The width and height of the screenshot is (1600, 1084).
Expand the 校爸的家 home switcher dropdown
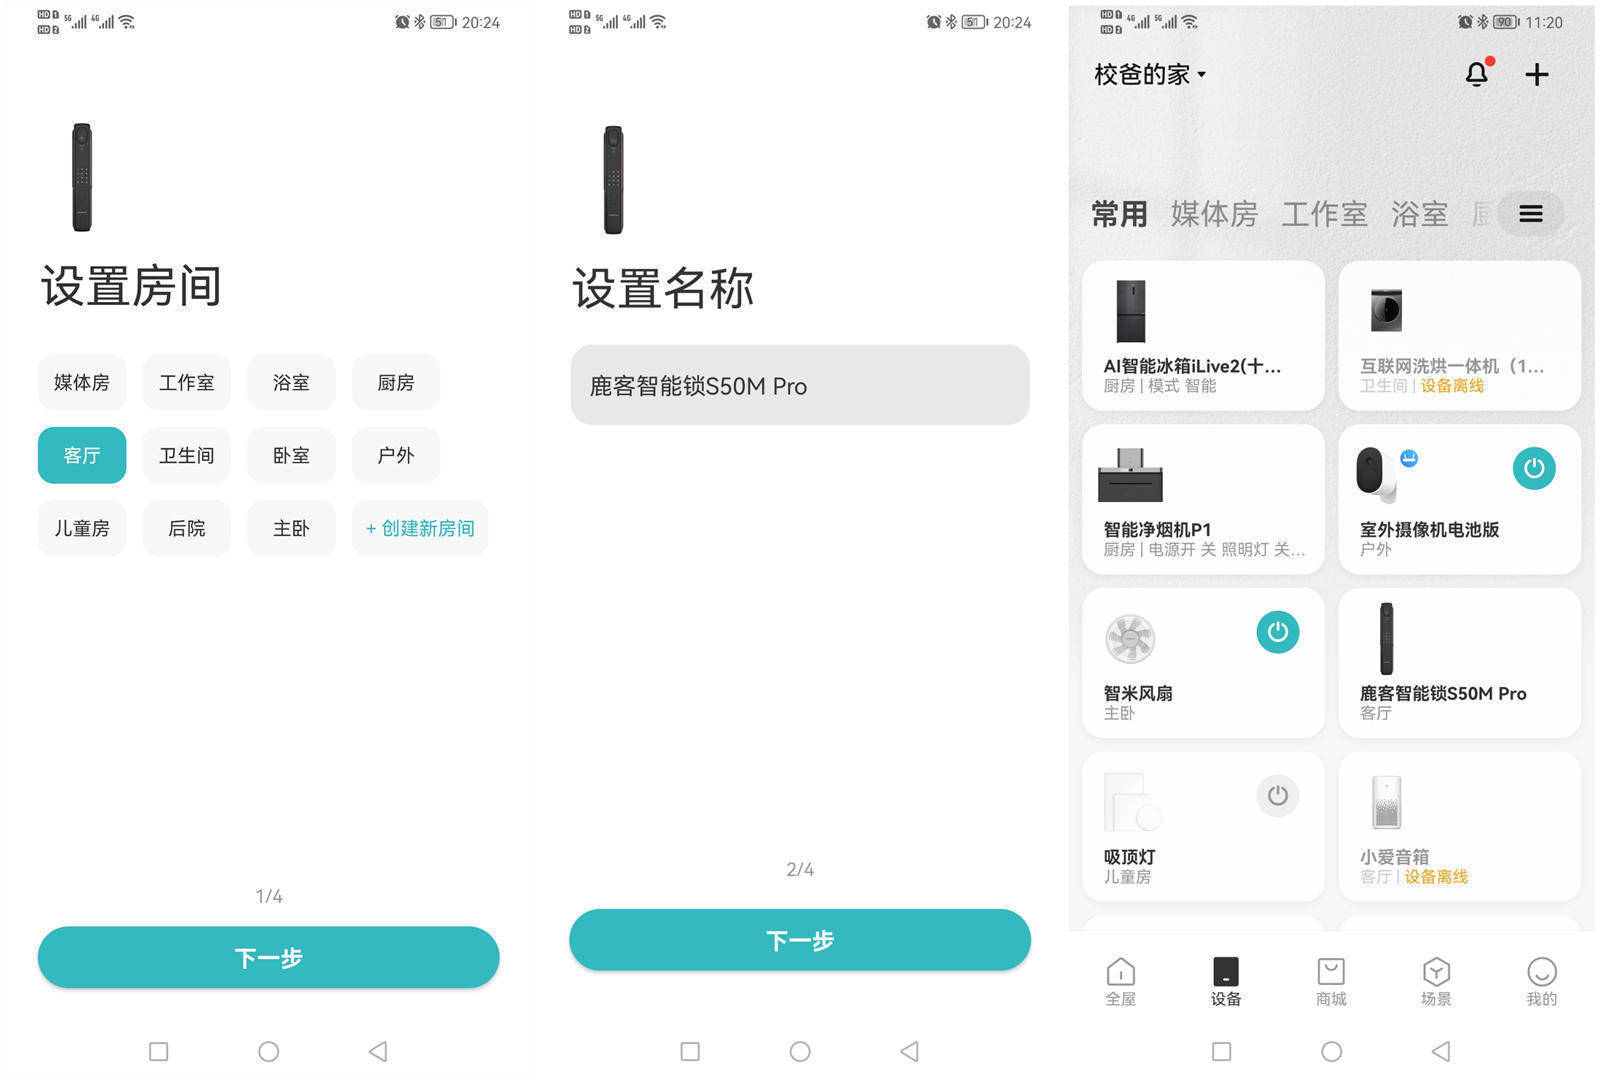click(1150, 75)
